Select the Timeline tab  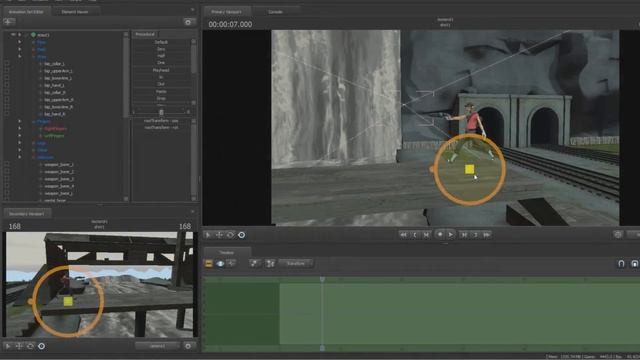pyautogui.click(x=227, y=253)
